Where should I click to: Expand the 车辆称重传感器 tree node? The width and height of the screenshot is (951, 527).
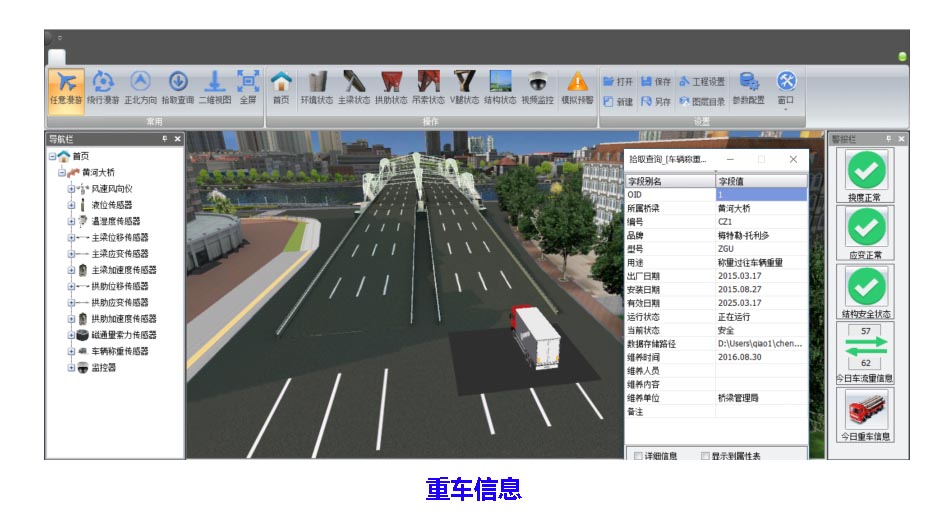click(x=71, y=351)
